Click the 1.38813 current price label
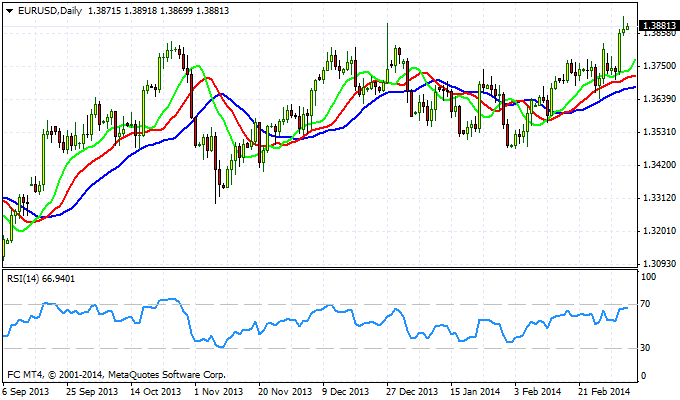The height and width of the screenshot is (400, 680). point(659,26)
